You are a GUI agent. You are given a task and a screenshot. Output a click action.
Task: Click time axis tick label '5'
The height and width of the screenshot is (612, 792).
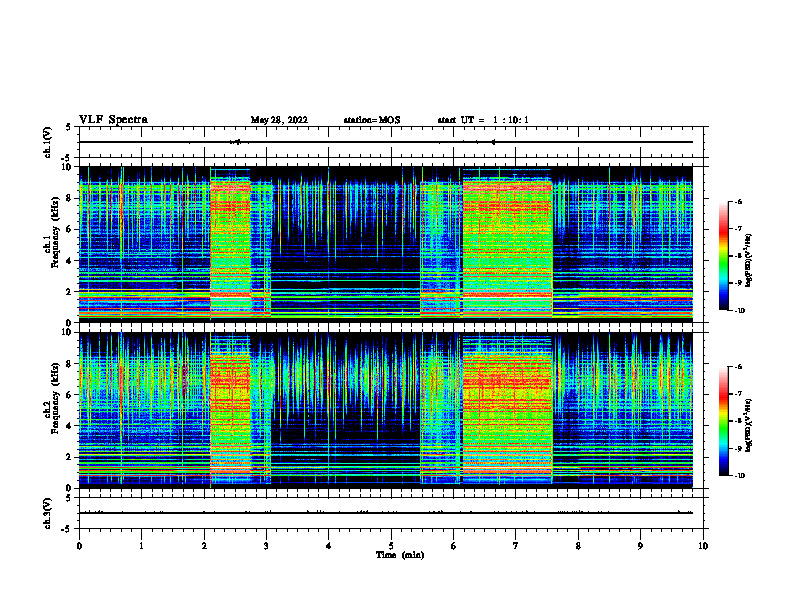click(x=391, y=546)
